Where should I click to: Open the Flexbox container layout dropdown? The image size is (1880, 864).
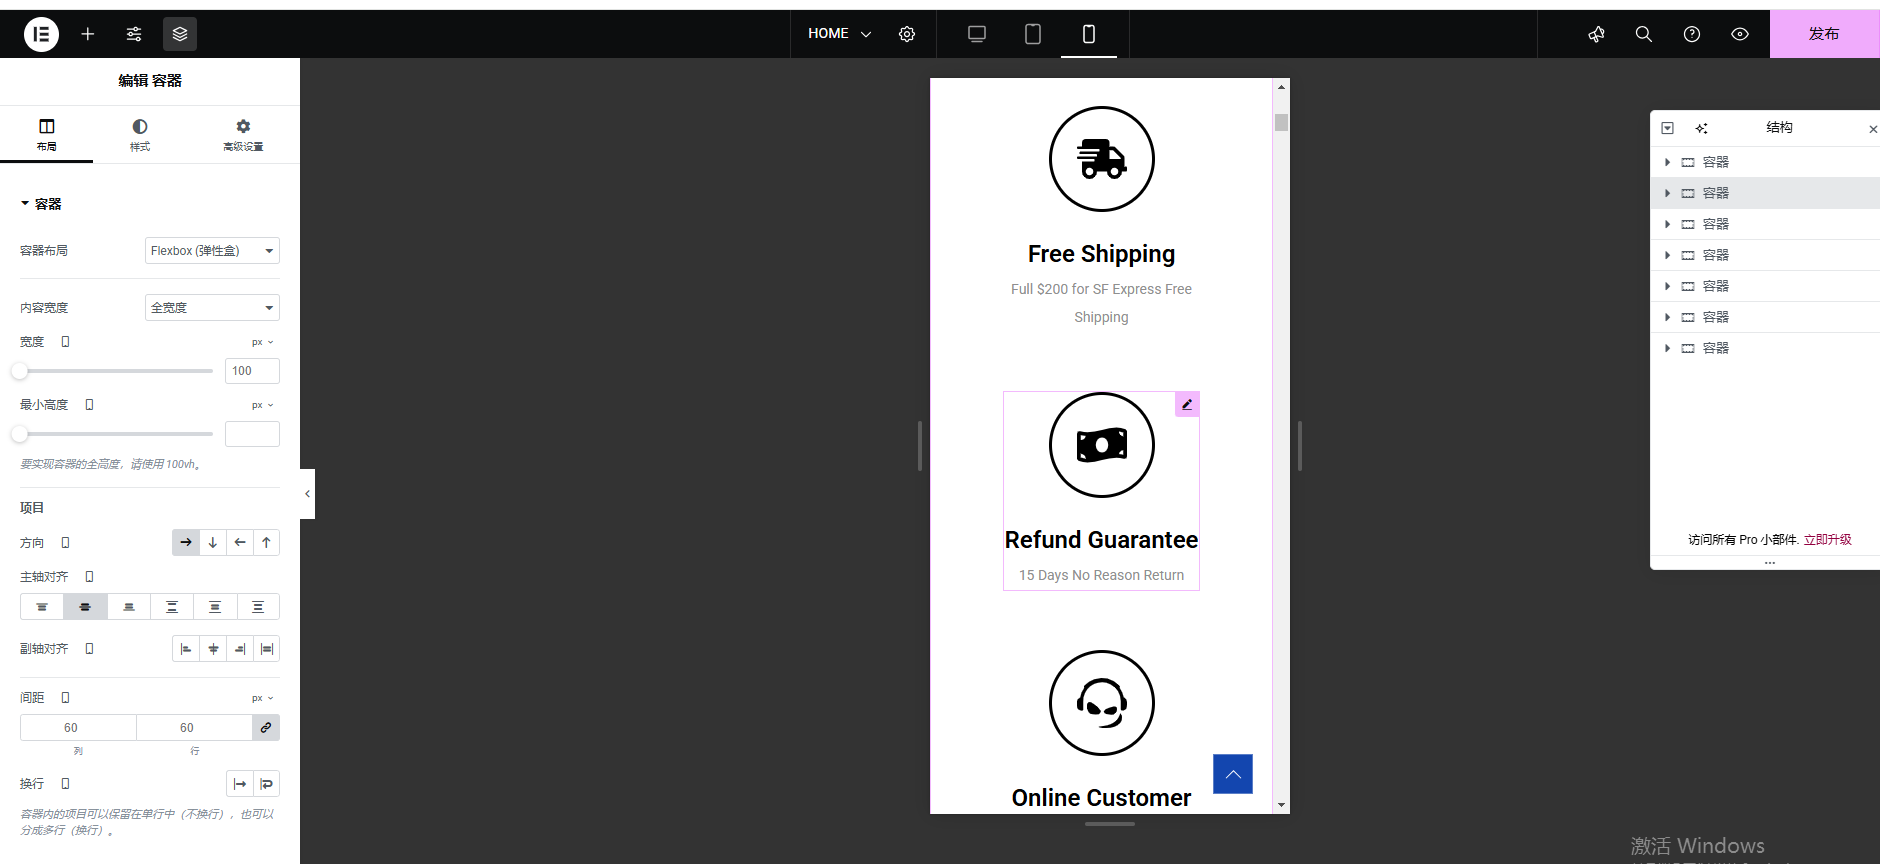click(212, 251)
